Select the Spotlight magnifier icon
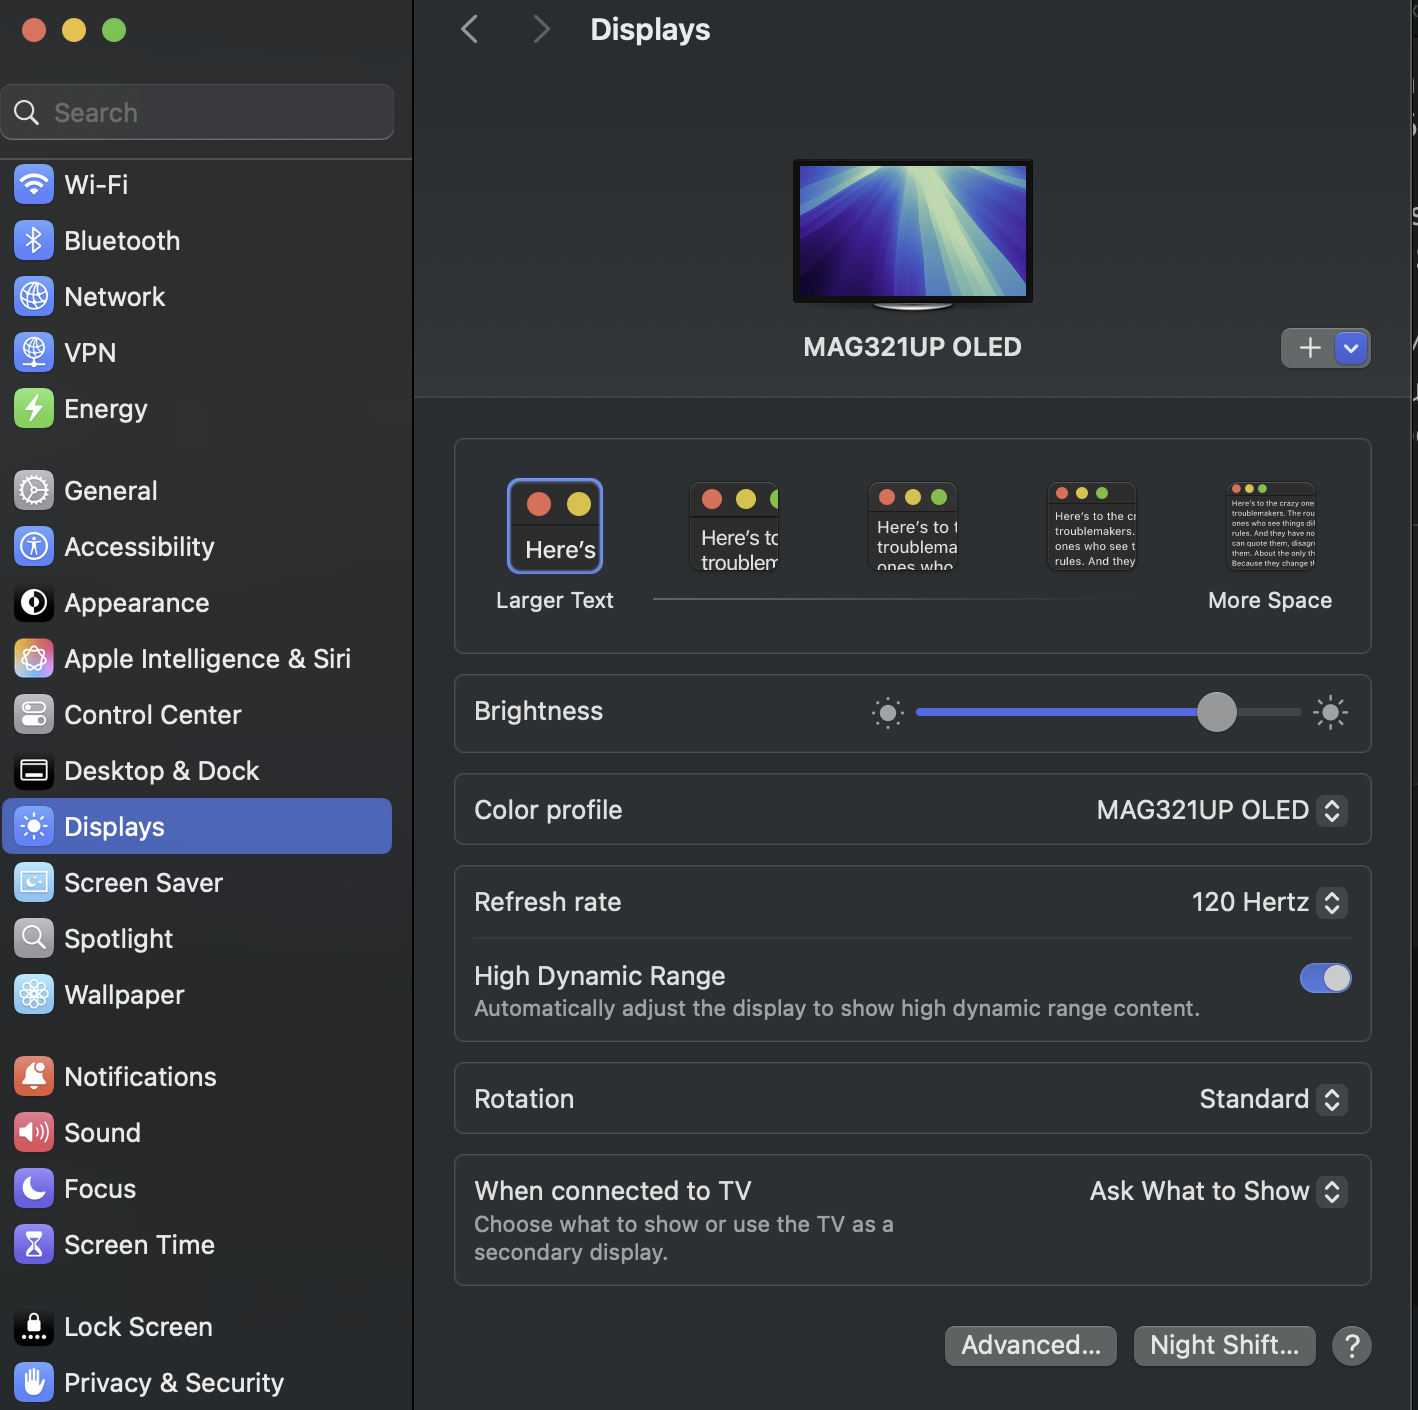 34,938
